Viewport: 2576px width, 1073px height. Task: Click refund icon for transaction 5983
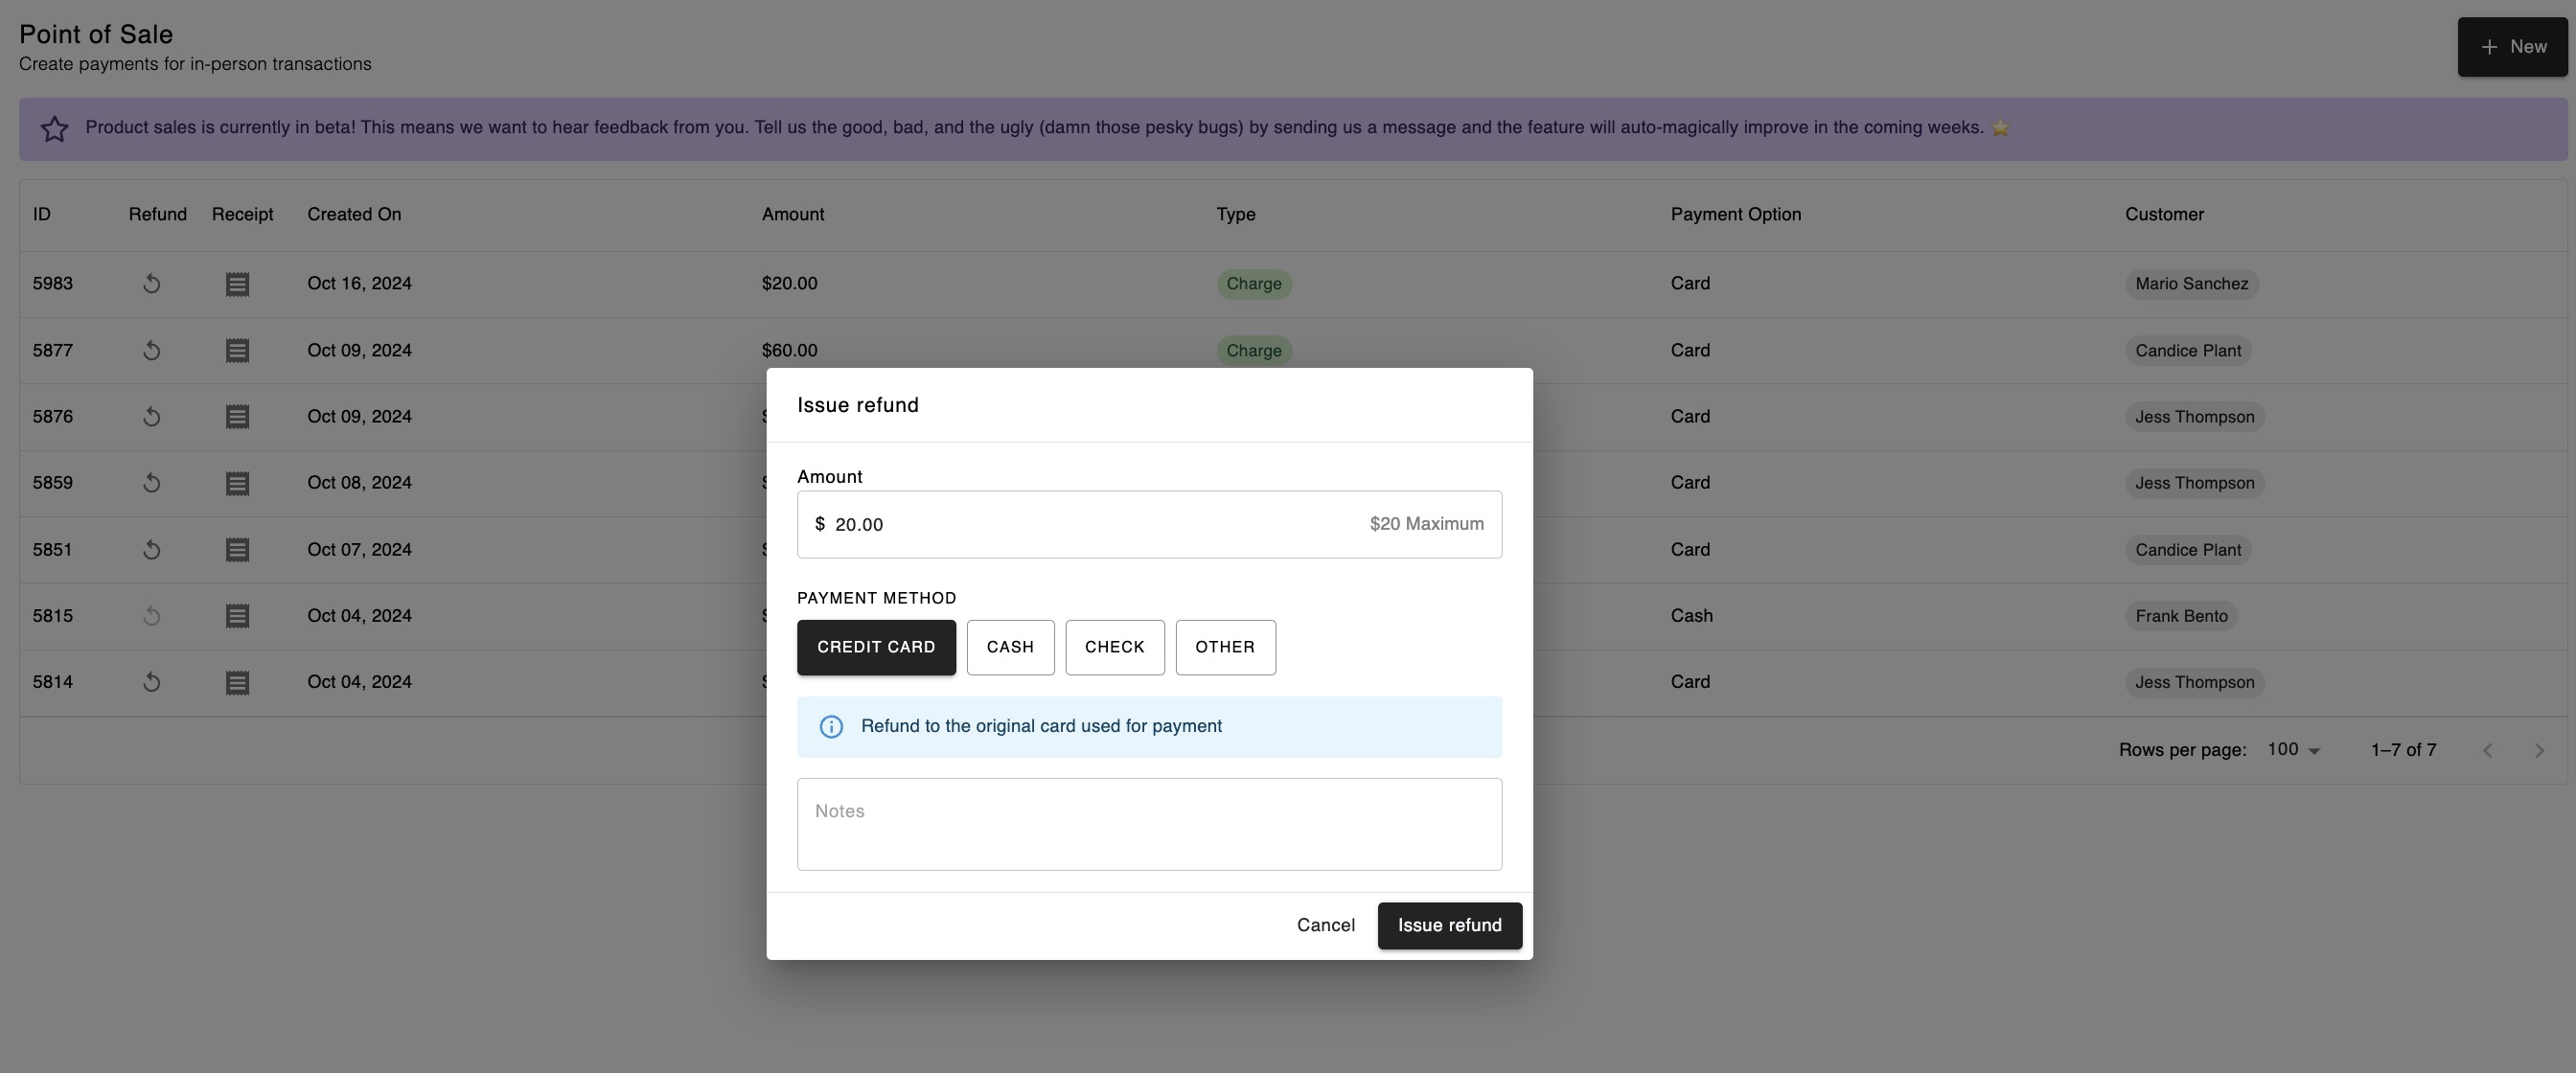[151, 284]
